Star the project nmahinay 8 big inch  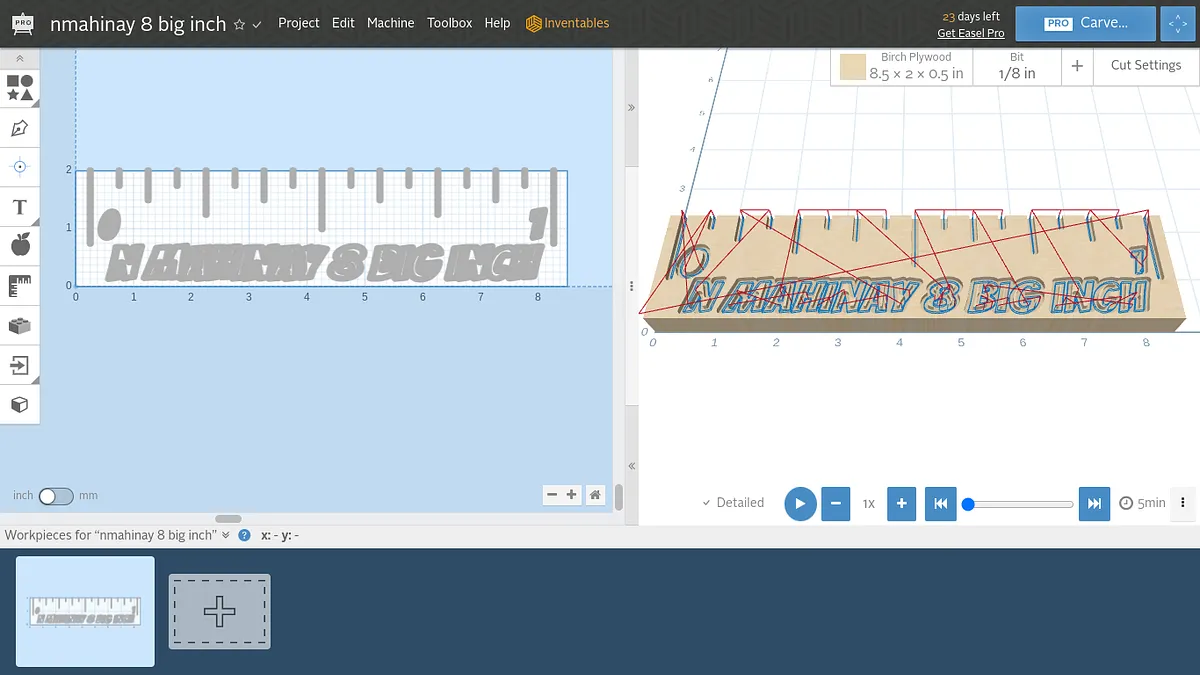tap(239, 24)
